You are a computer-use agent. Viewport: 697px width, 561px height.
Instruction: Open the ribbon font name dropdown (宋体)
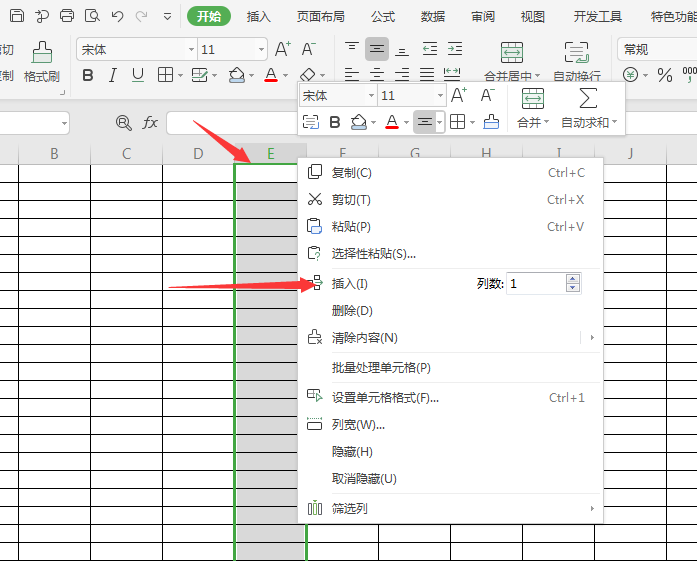click(191, 49)
